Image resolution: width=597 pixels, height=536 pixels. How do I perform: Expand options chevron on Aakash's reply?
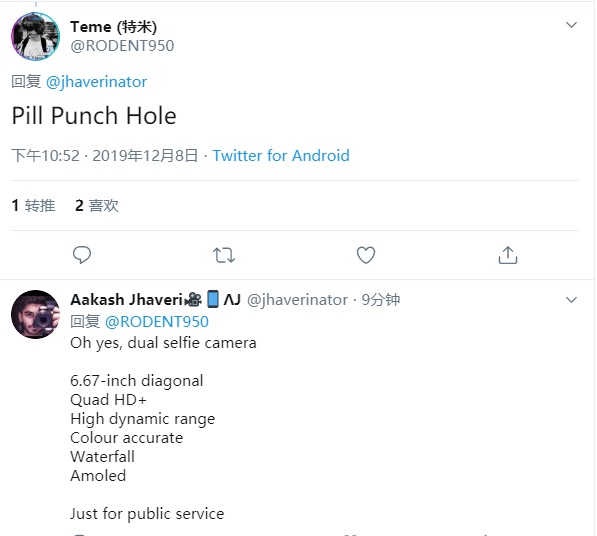coord(571,300)
